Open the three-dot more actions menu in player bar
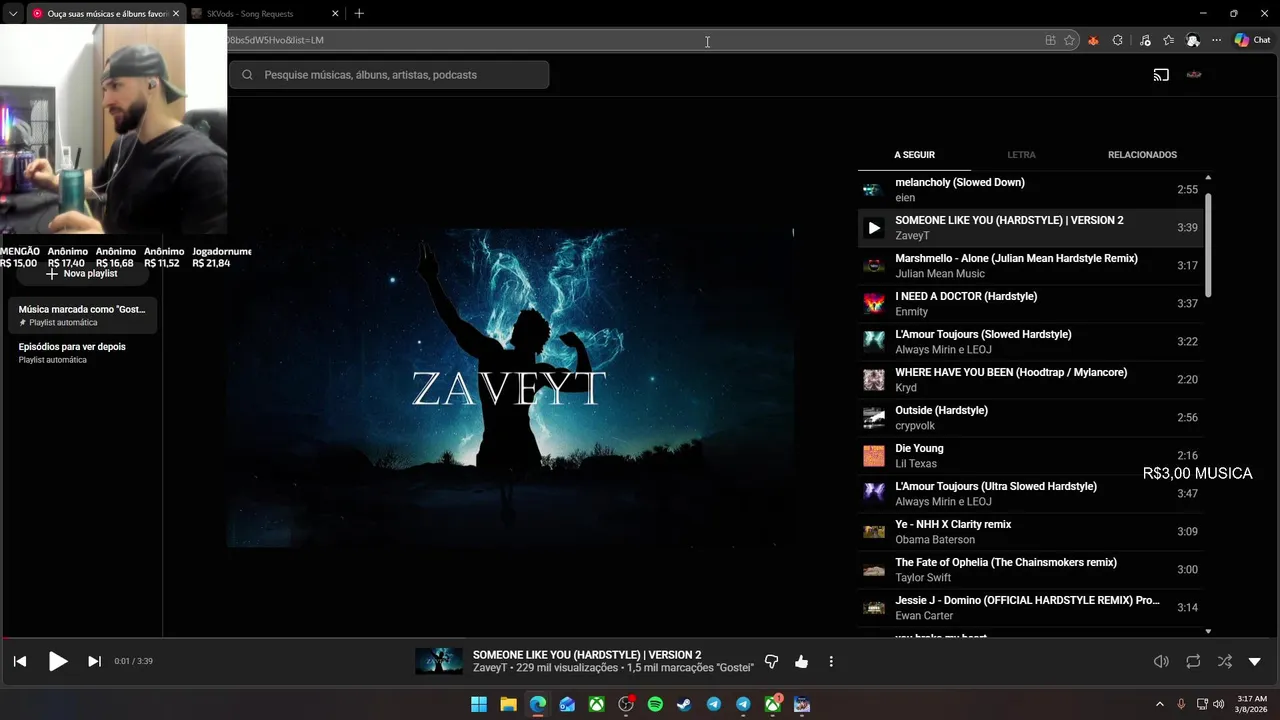Screen dimensions: 1280x720 click(x=831, y=661)
